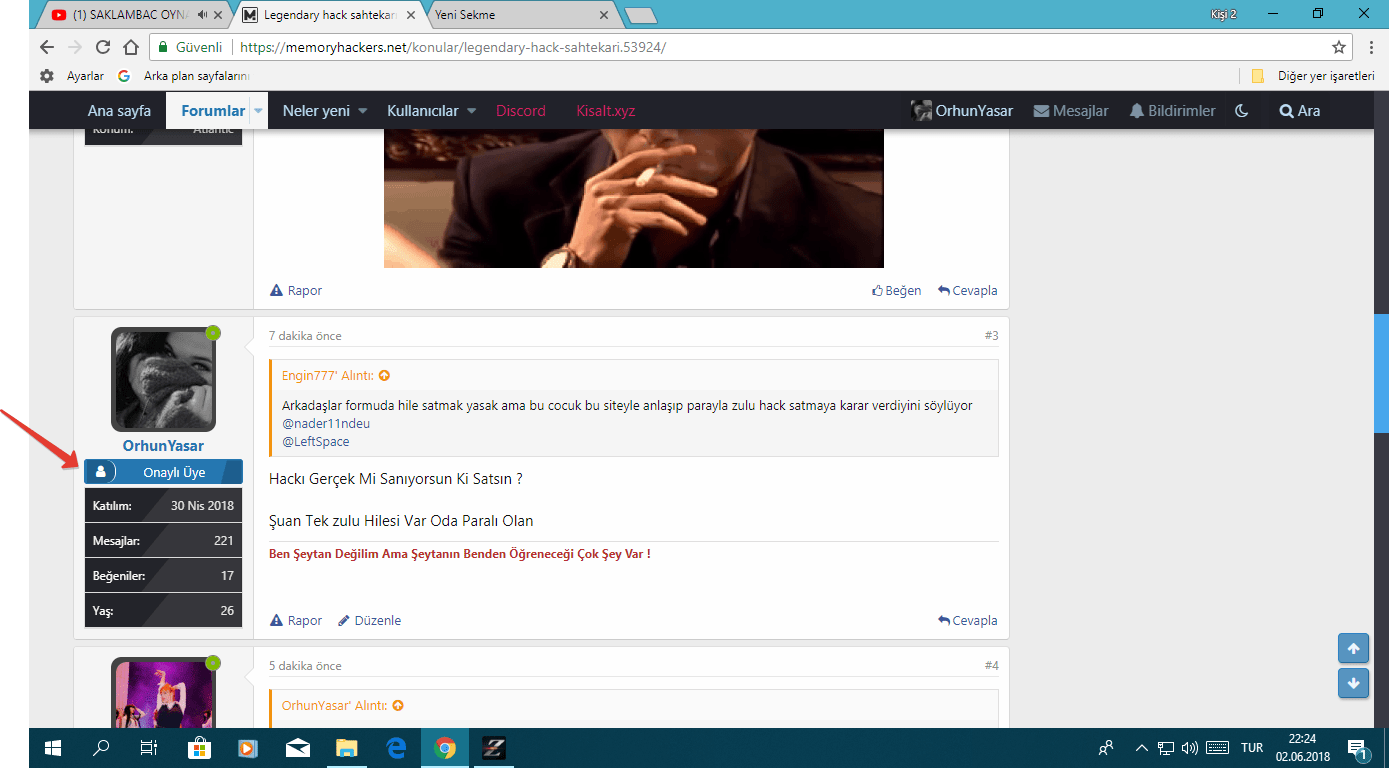1389x768 pixels.
Task: Switch TUR keyboard language
Action: click(1252, 748)
